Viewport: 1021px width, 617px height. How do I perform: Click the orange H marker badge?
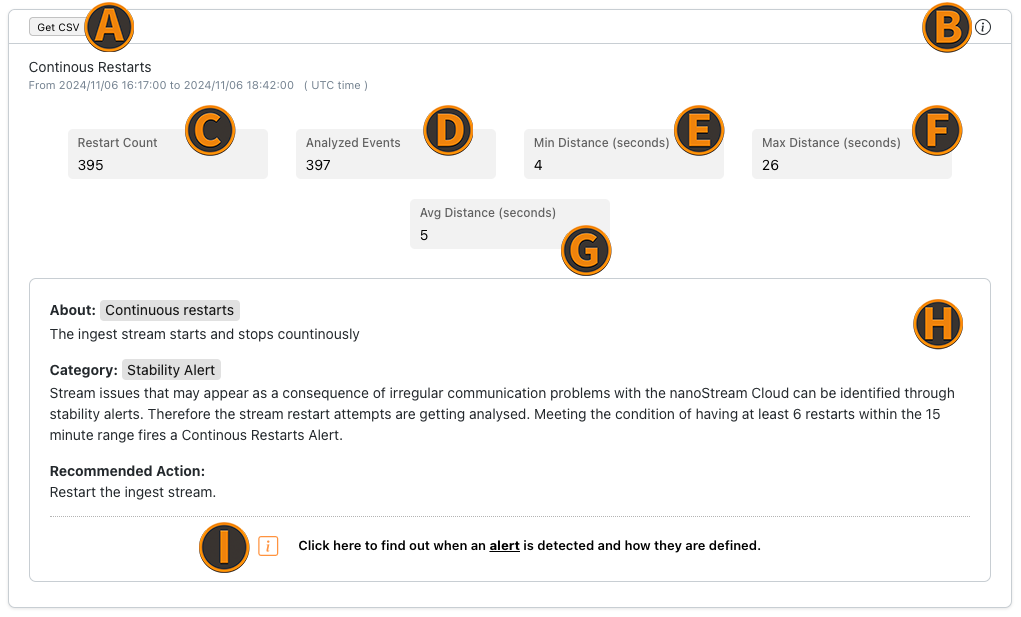(938, 324)
